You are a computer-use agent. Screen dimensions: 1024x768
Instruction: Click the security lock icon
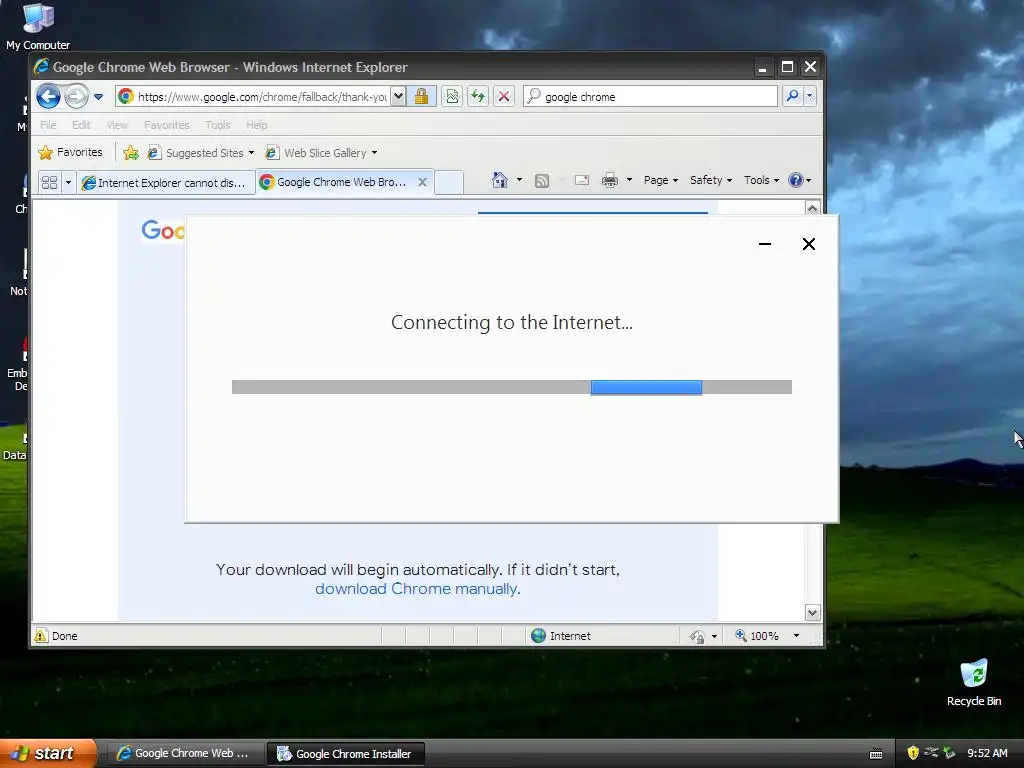coord(421,97)
